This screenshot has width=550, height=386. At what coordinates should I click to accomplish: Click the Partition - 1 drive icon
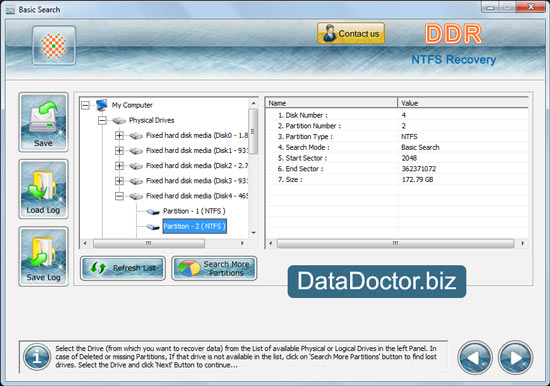[153, 211]
